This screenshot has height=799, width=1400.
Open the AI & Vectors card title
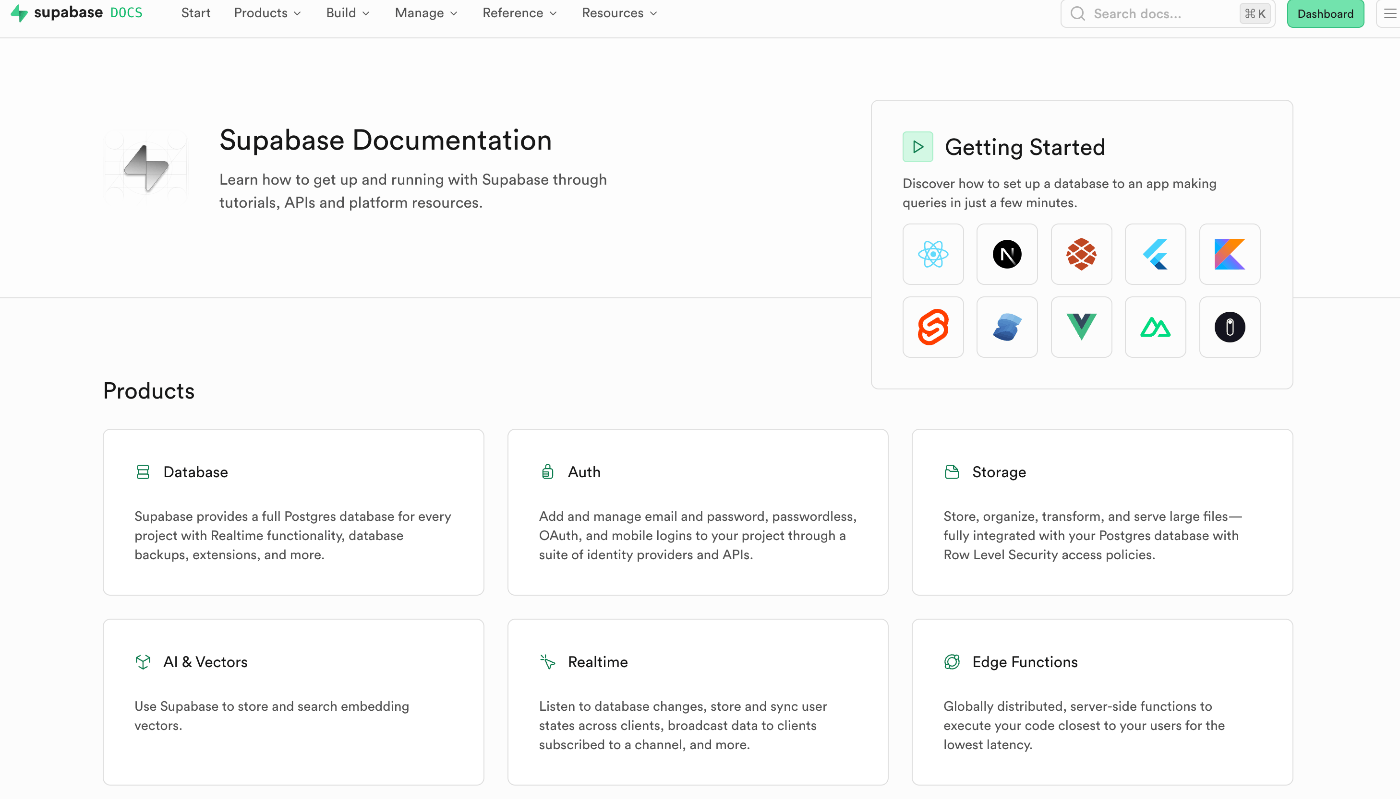point(205,662)
